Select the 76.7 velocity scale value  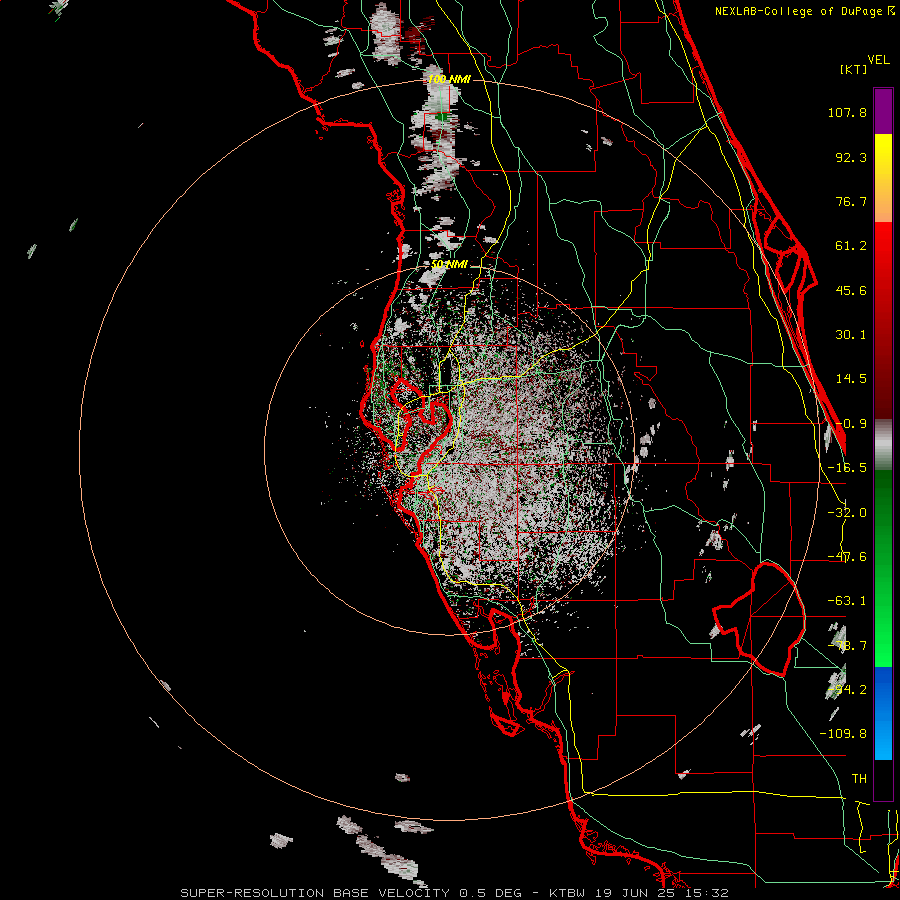851,201
